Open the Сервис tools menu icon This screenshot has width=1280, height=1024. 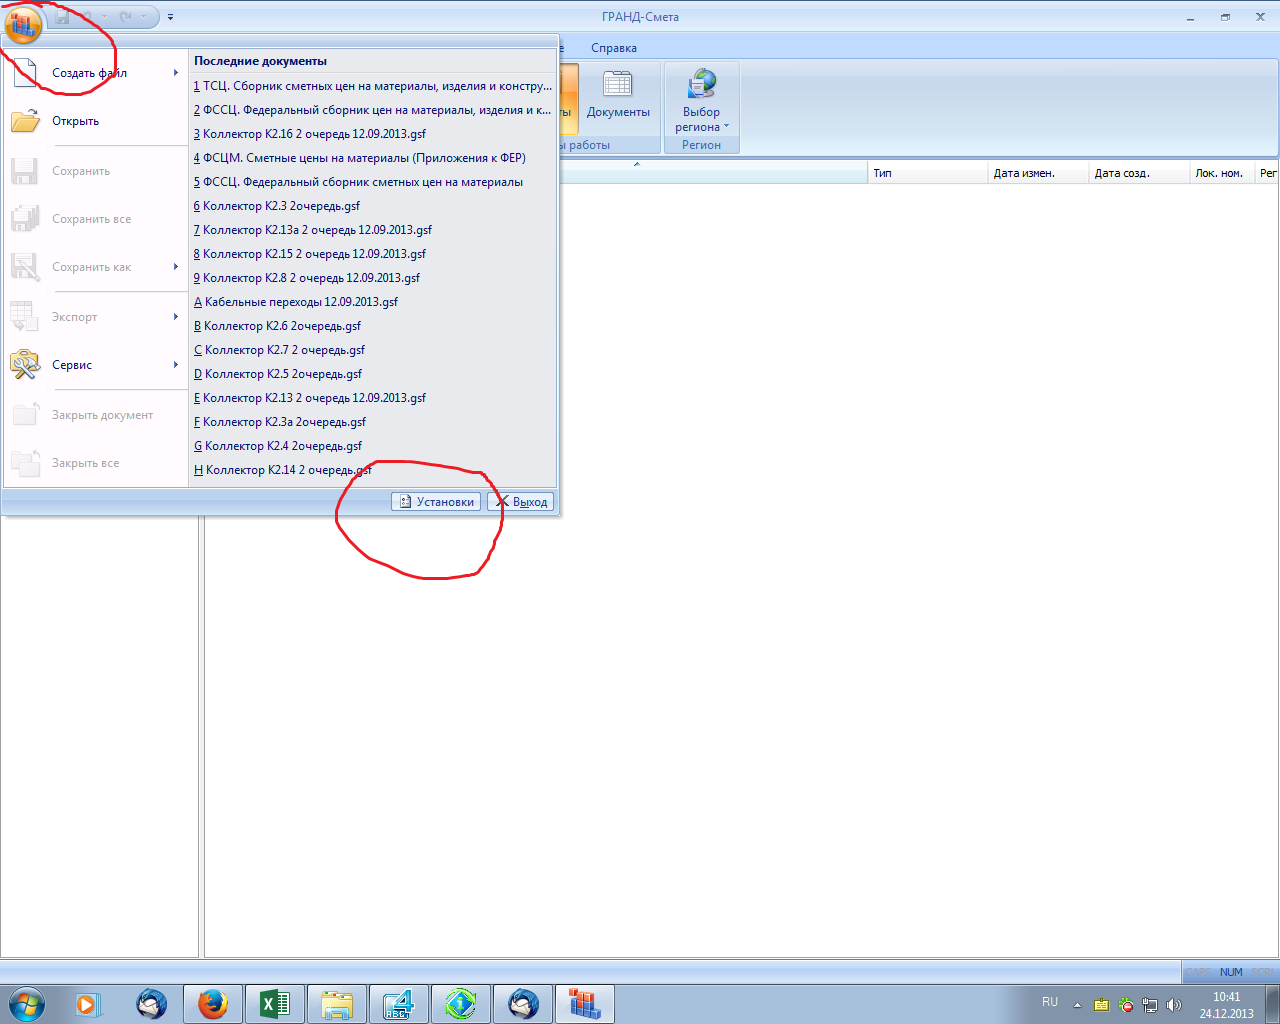tap(25, 365)
